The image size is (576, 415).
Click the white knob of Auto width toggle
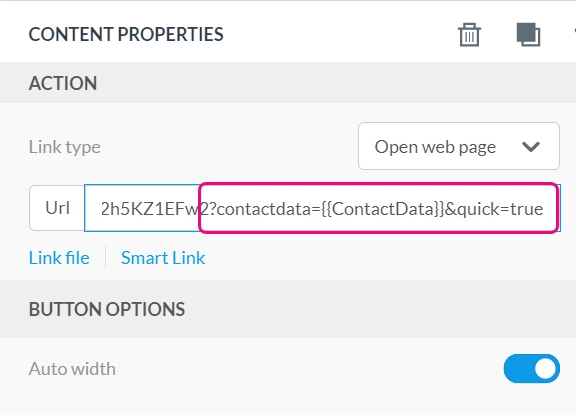(x=545, y=368)
